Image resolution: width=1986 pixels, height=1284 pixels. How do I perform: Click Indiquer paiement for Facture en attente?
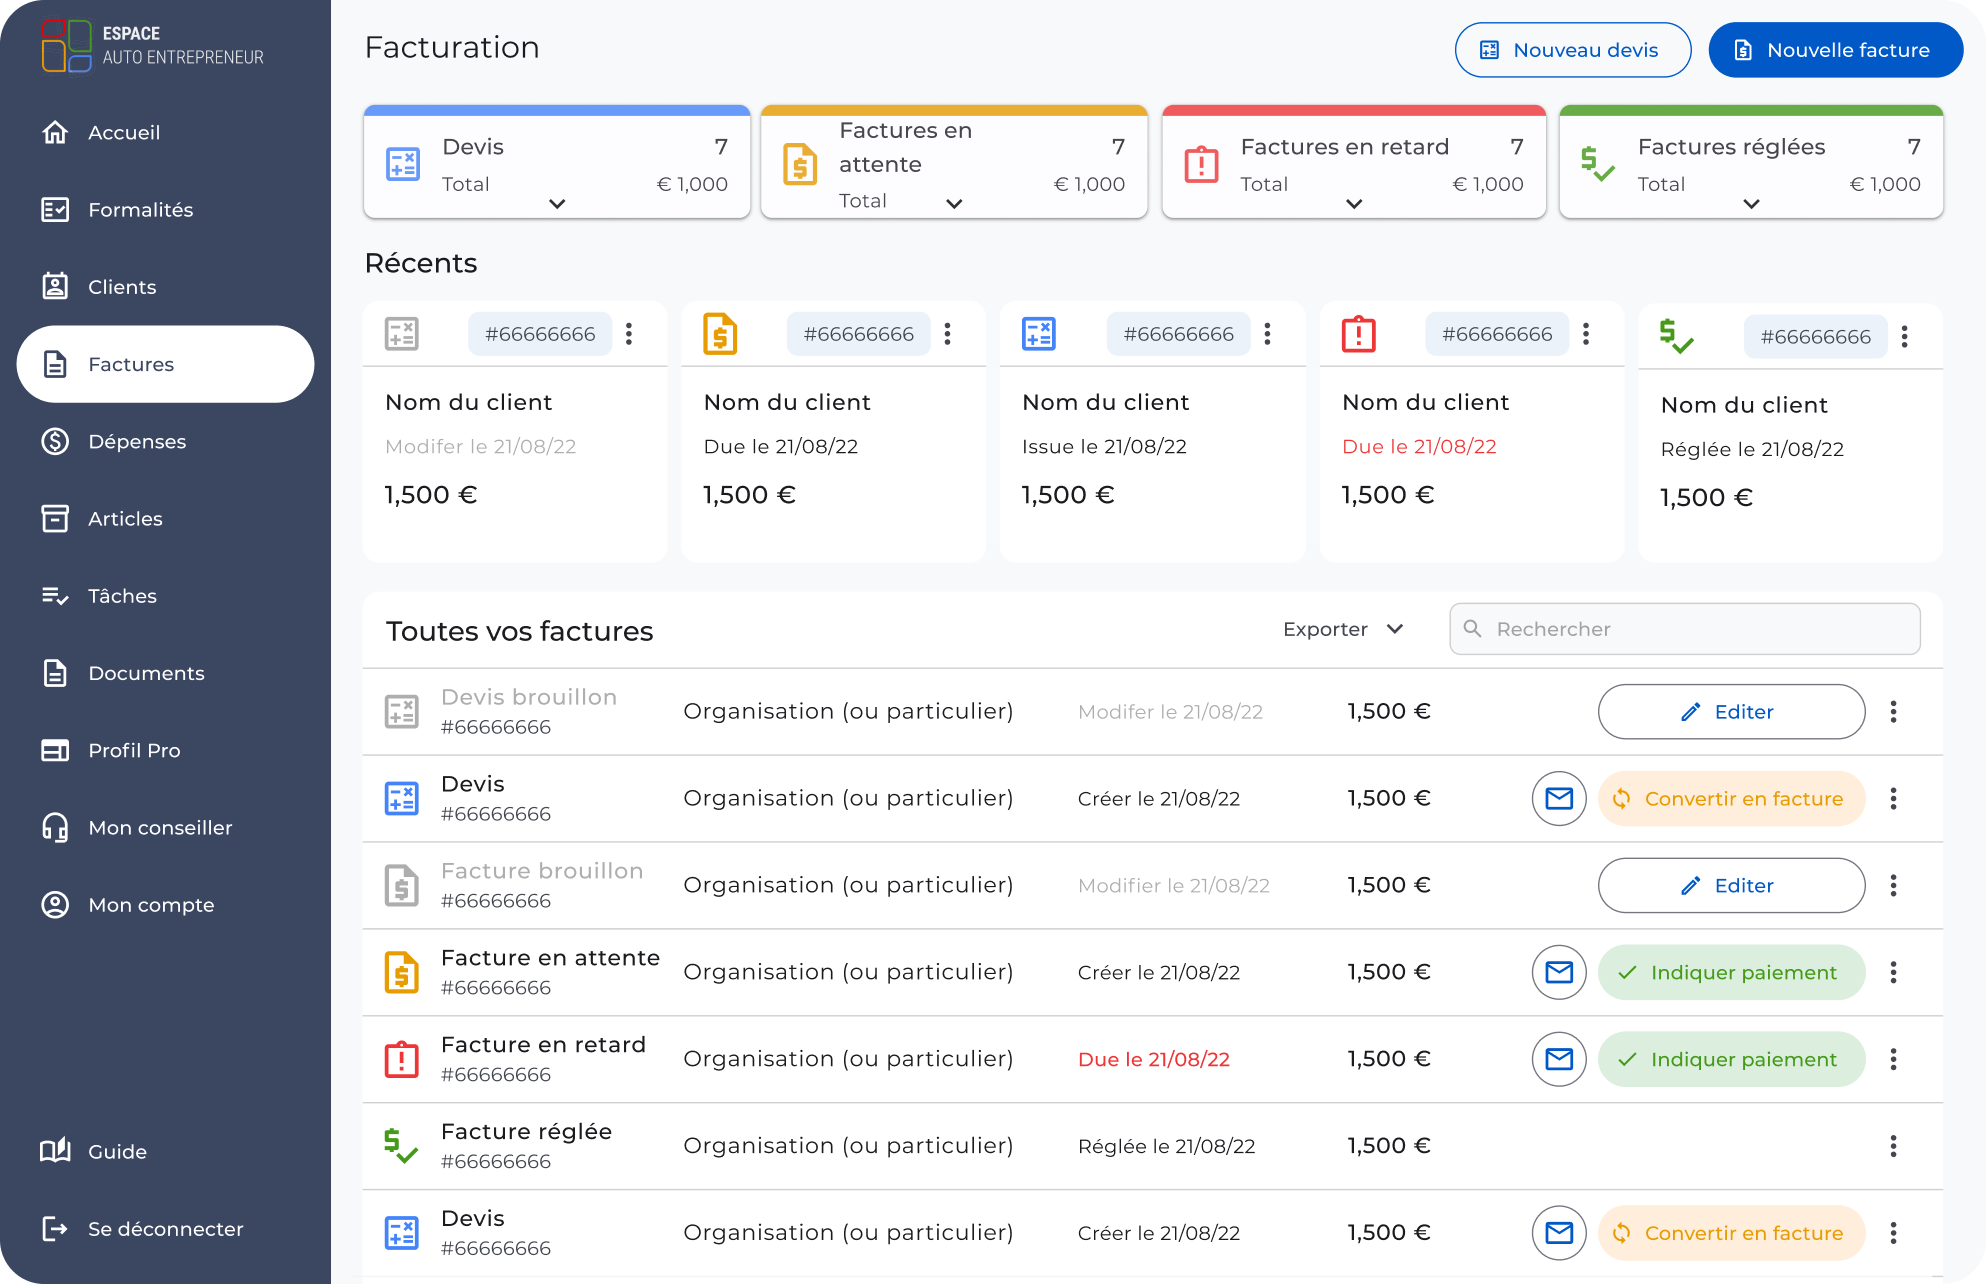click(x=1731, y=973)
